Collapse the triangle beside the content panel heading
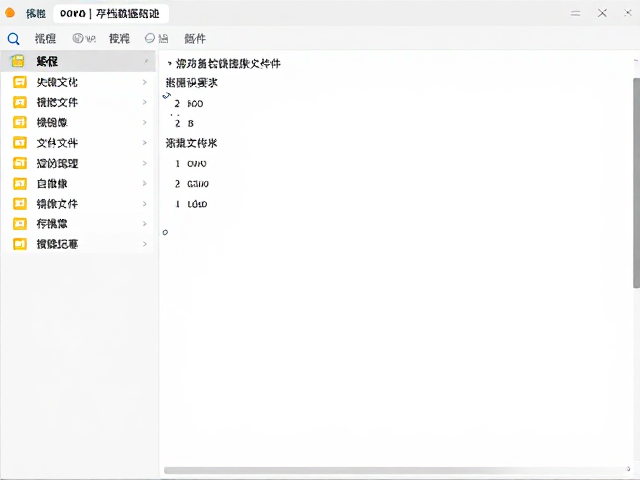Image resolution: width=640 pixels, height=480 pixels. [x=169, y=63]
